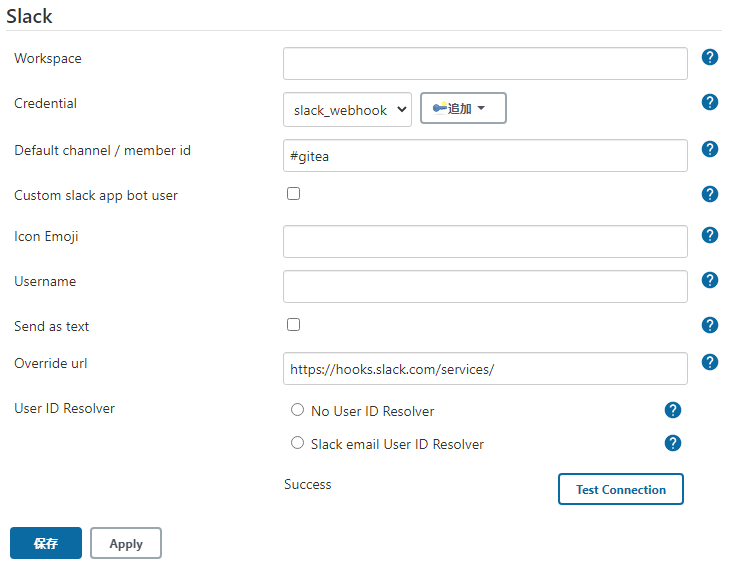Show help for Override url field
The width and height of the screenshot is (732, 570).
point(710,362)
